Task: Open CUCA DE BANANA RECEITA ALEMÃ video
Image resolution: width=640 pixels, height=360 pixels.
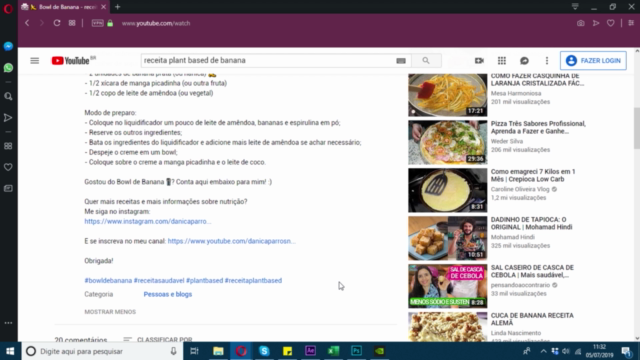Action: click(x=532, y=319)
